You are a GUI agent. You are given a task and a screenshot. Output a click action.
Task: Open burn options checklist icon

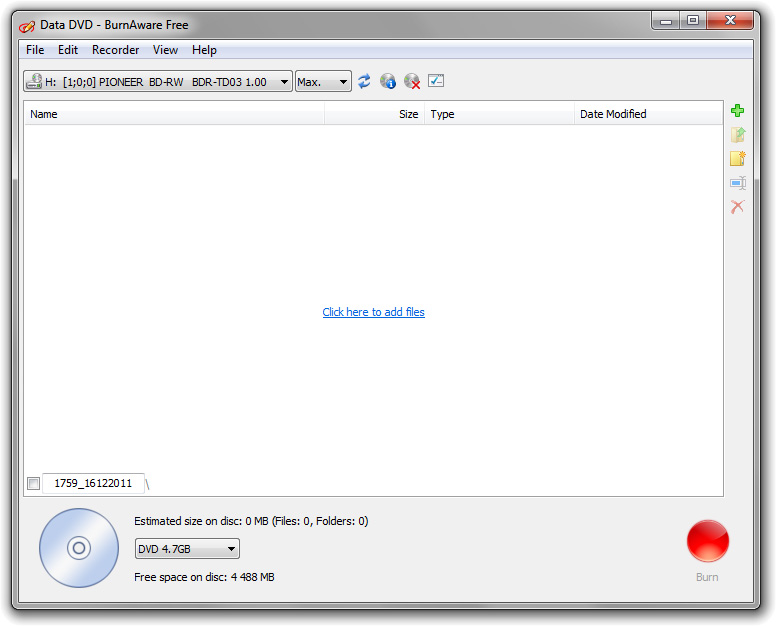click(436, 81)
